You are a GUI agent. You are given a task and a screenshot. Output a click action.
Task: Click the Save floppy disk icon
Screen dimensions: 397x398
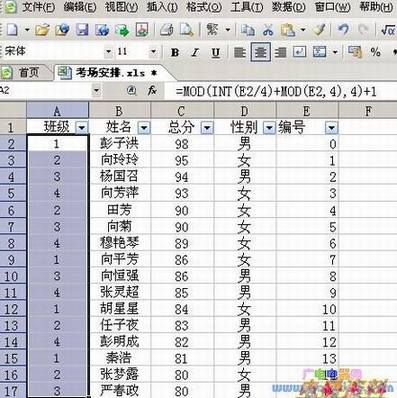[82, 30]
